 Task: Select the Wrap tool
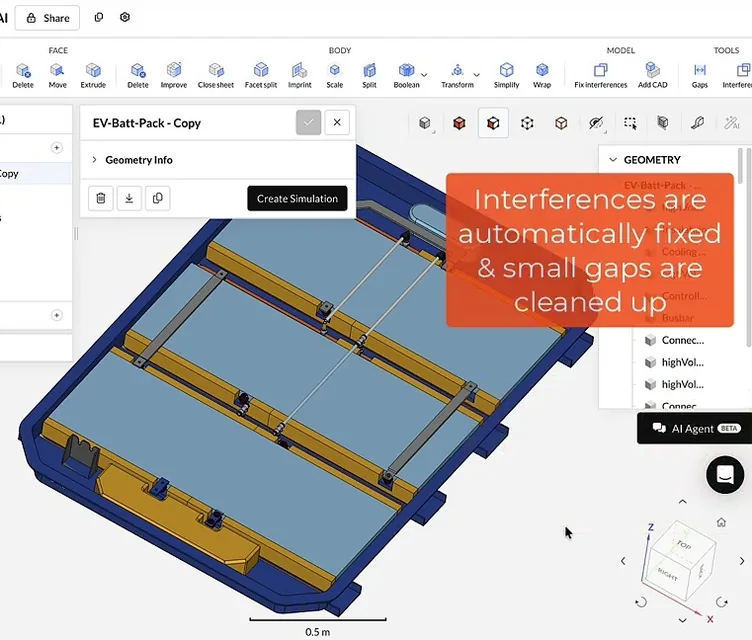542,75
